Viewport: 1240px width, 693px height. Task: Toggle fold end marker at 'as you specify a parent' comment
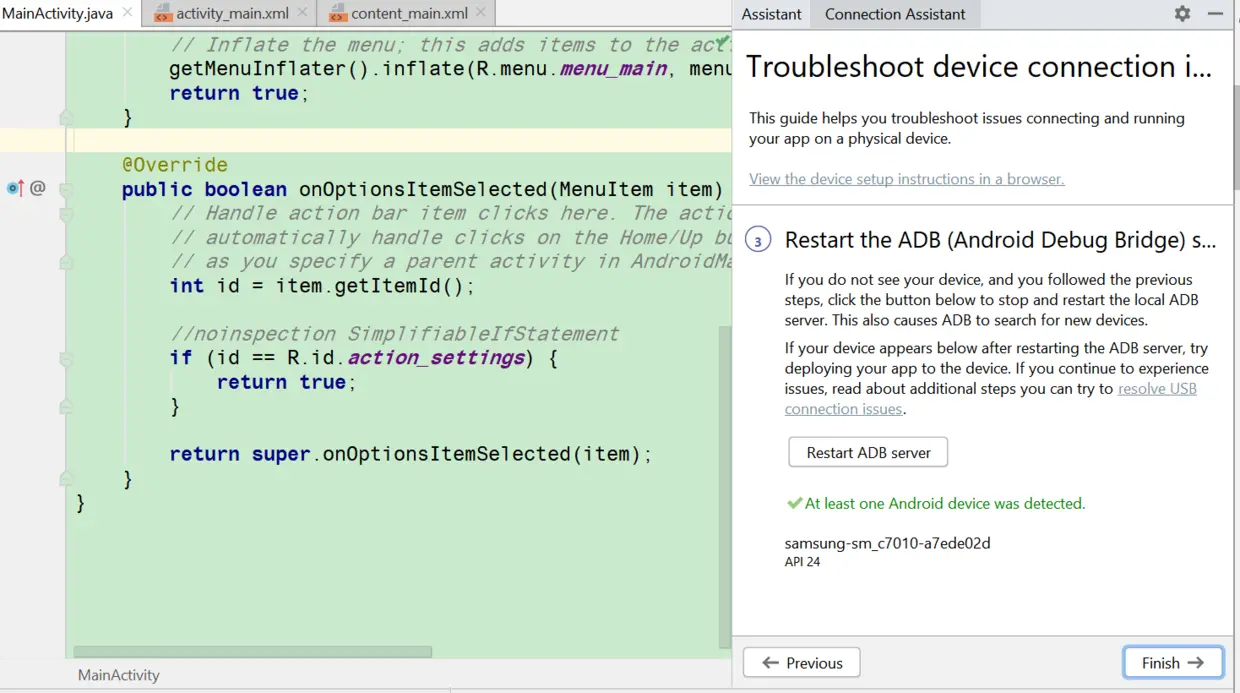click(66, 262)
